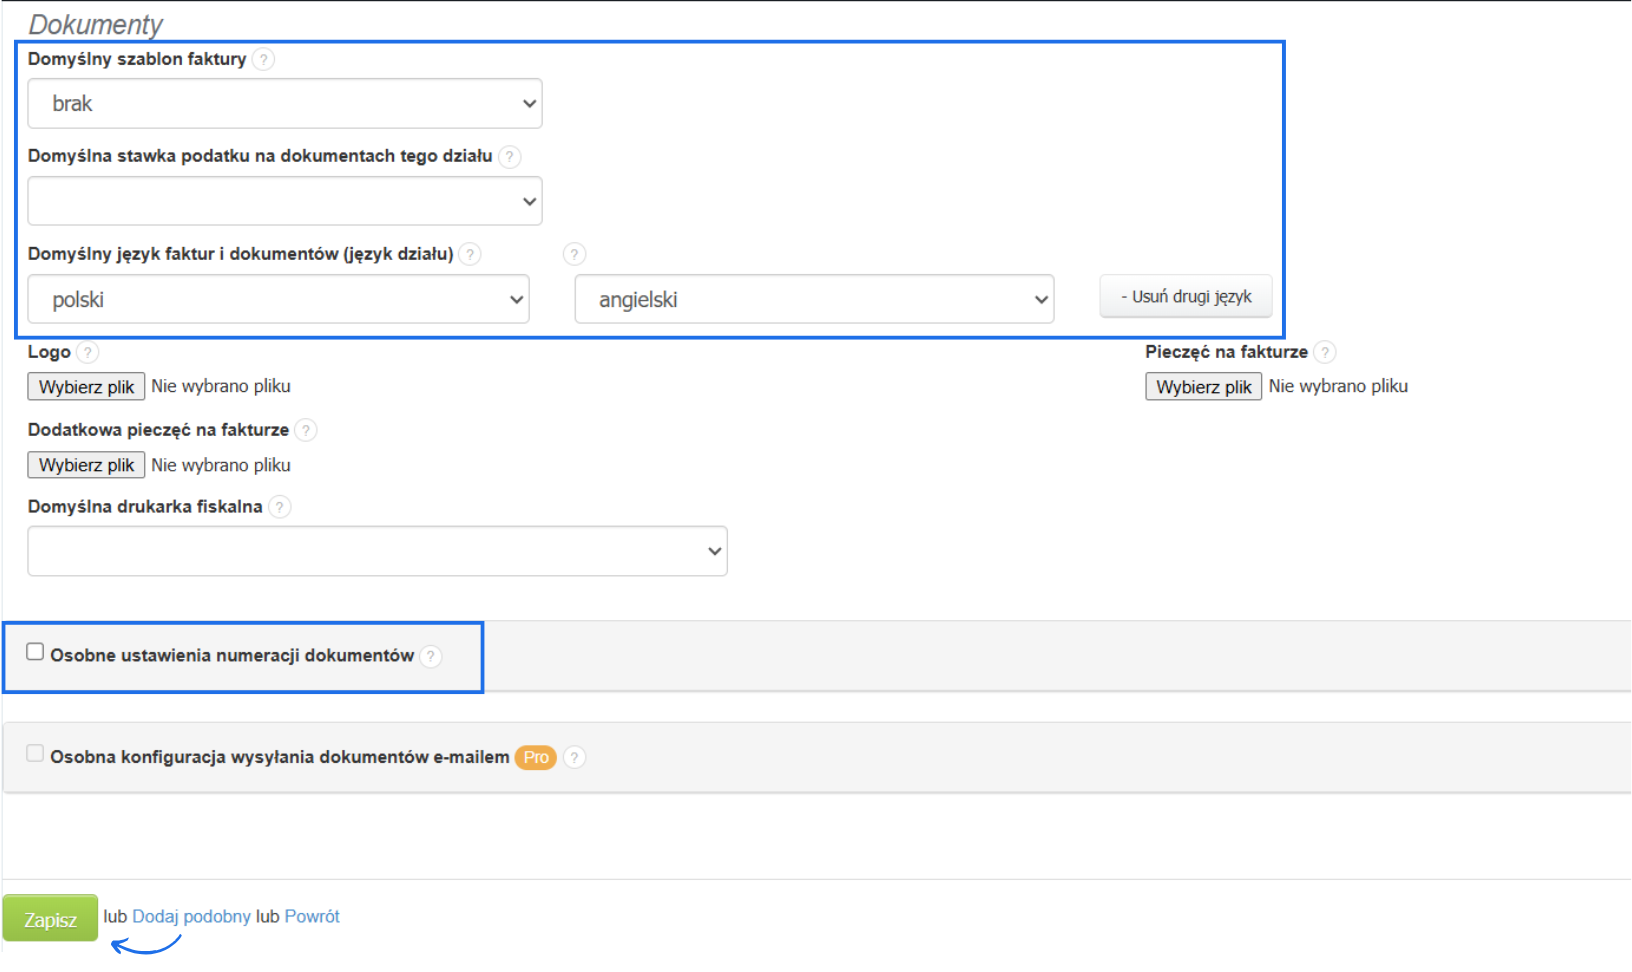This screenshot has width=1632, height=972.
Task: Follow the Powrót link
Action: point(312,916)
